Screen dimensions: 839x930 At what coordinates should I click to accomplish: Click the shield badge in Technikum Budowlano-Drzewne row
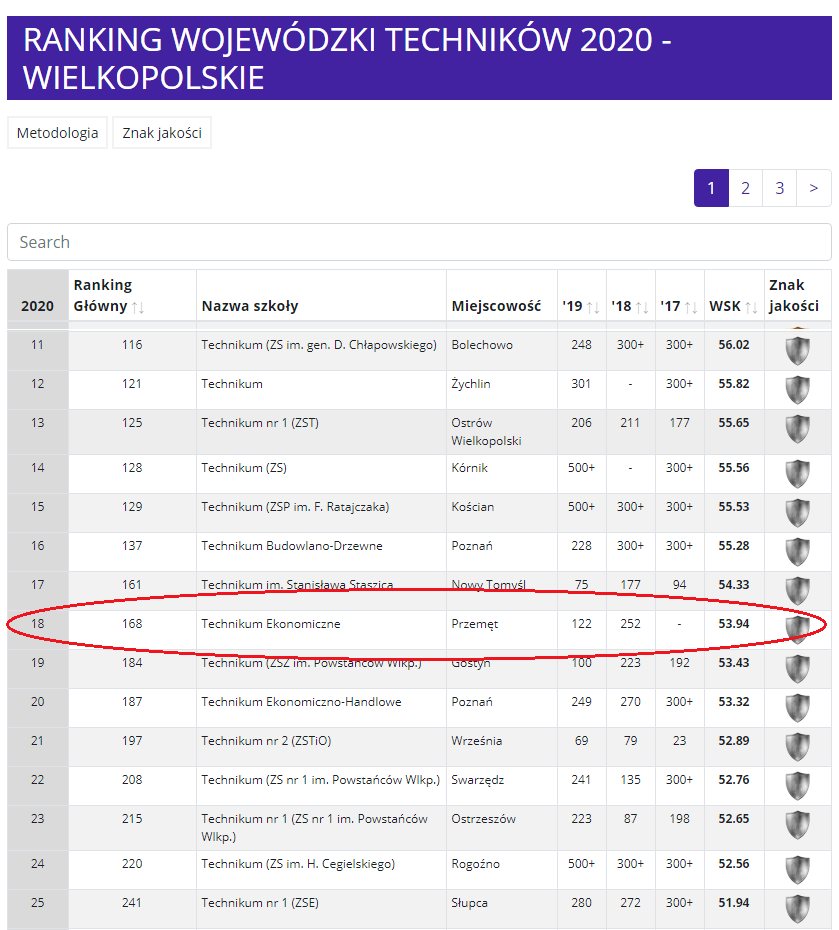[797, 552]
